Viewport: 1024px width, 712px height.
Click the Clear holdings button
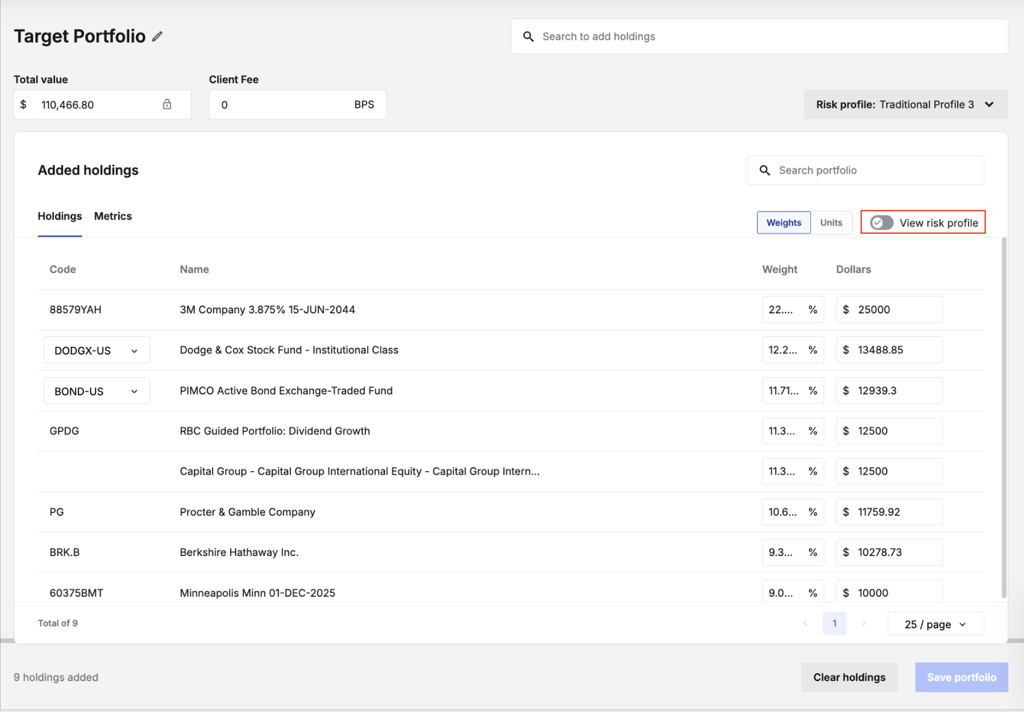pyautogui.click(x=849, y=677)
